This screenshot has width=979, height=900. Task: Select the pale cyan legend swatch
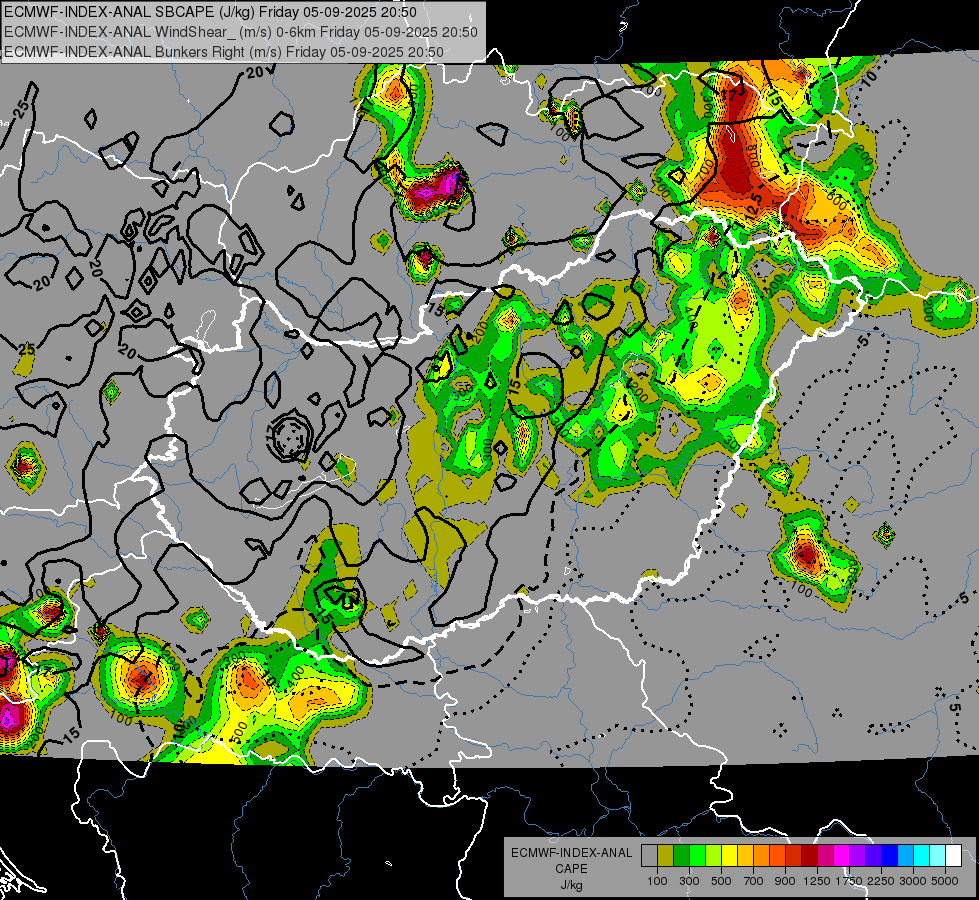[x=938, y=856]
